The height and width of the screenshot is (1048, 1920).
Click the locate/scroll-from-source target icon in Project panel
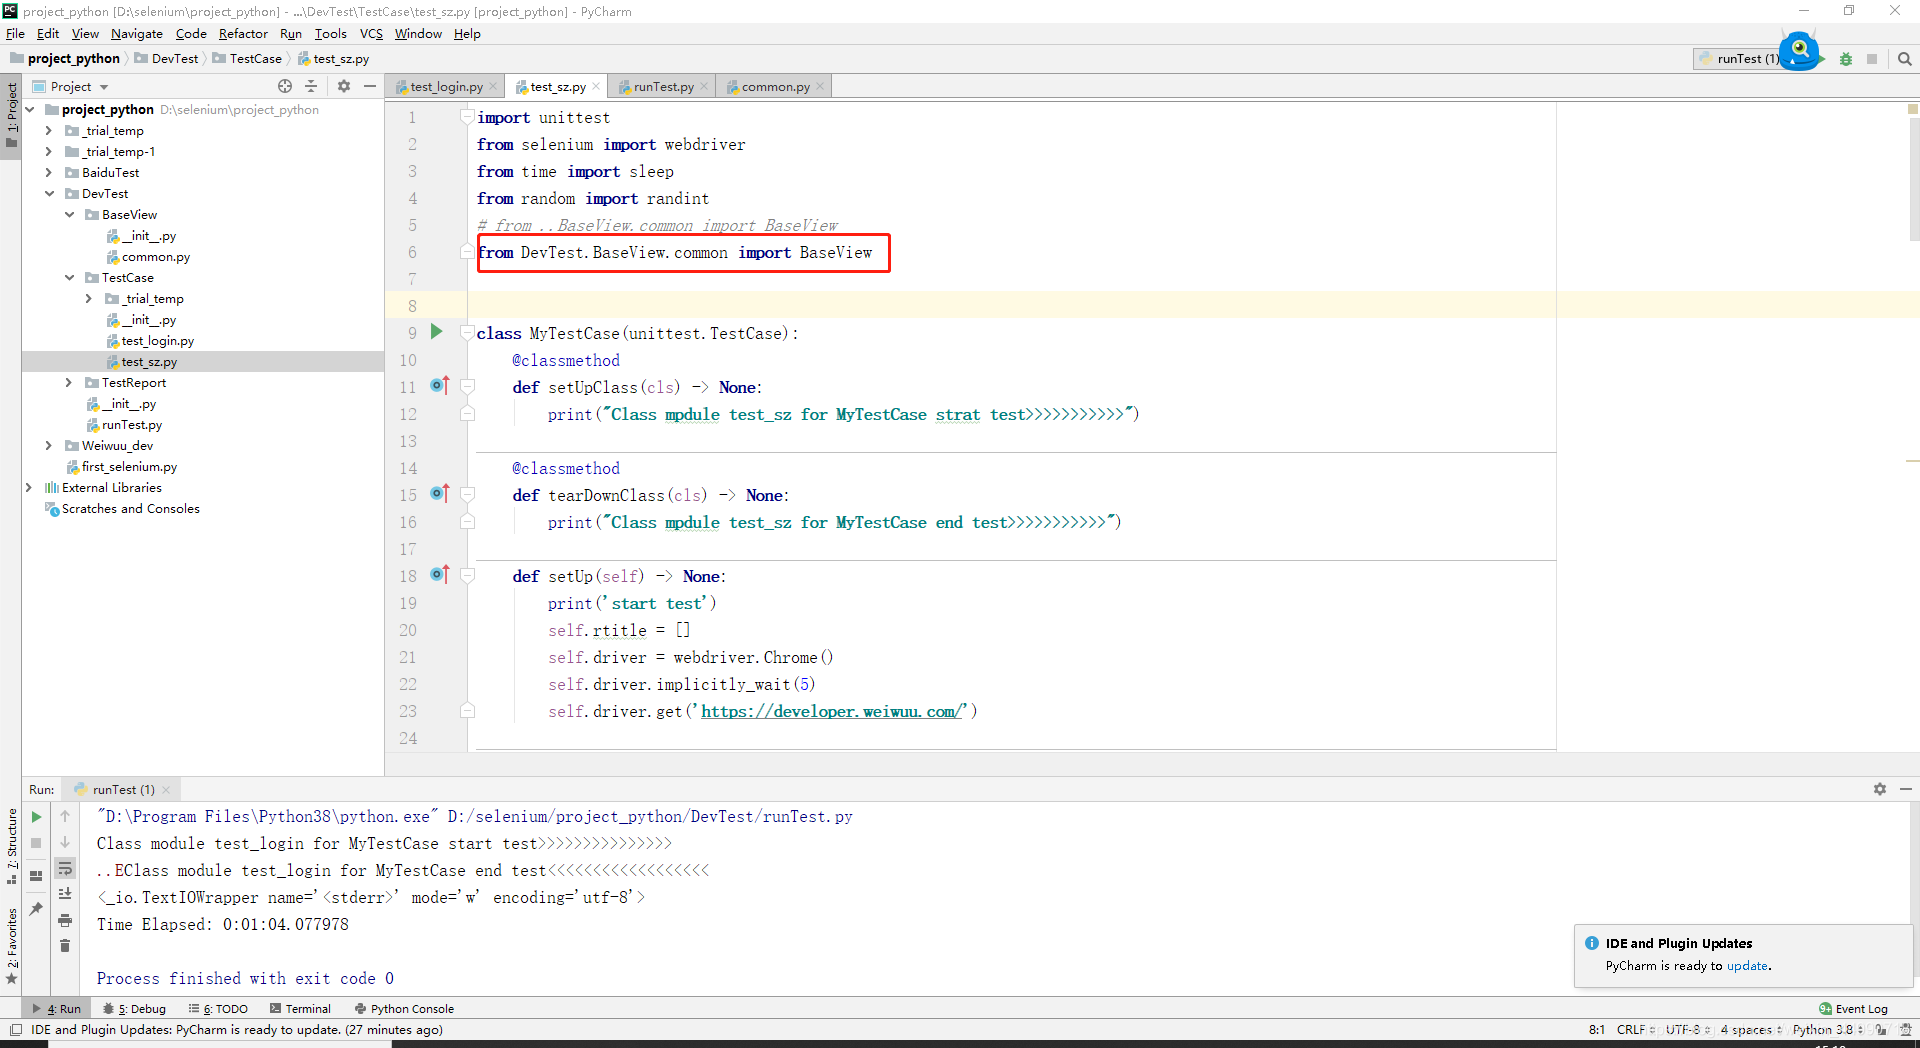(x=285, y=86)
